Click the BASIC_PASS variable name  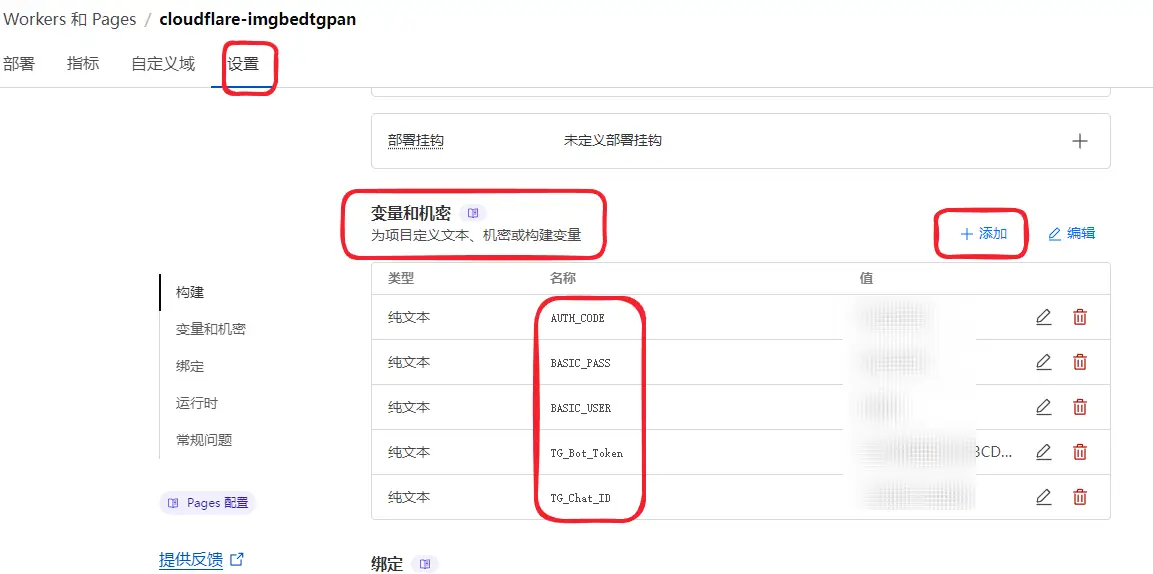tap(580, 363)
